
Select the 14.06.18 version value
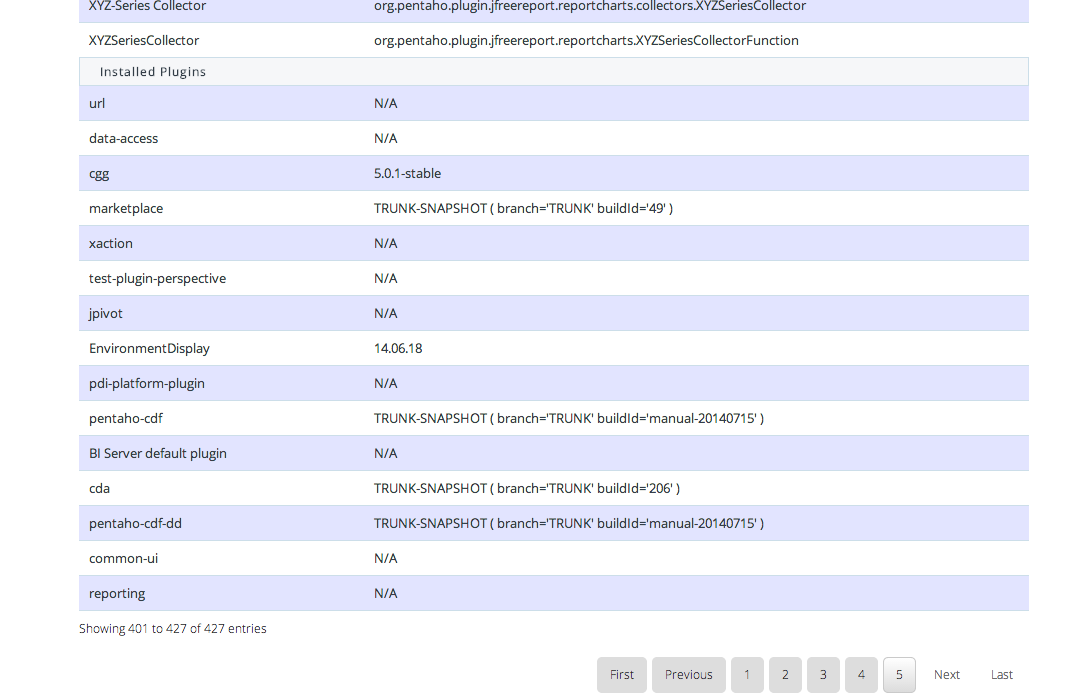398,348
